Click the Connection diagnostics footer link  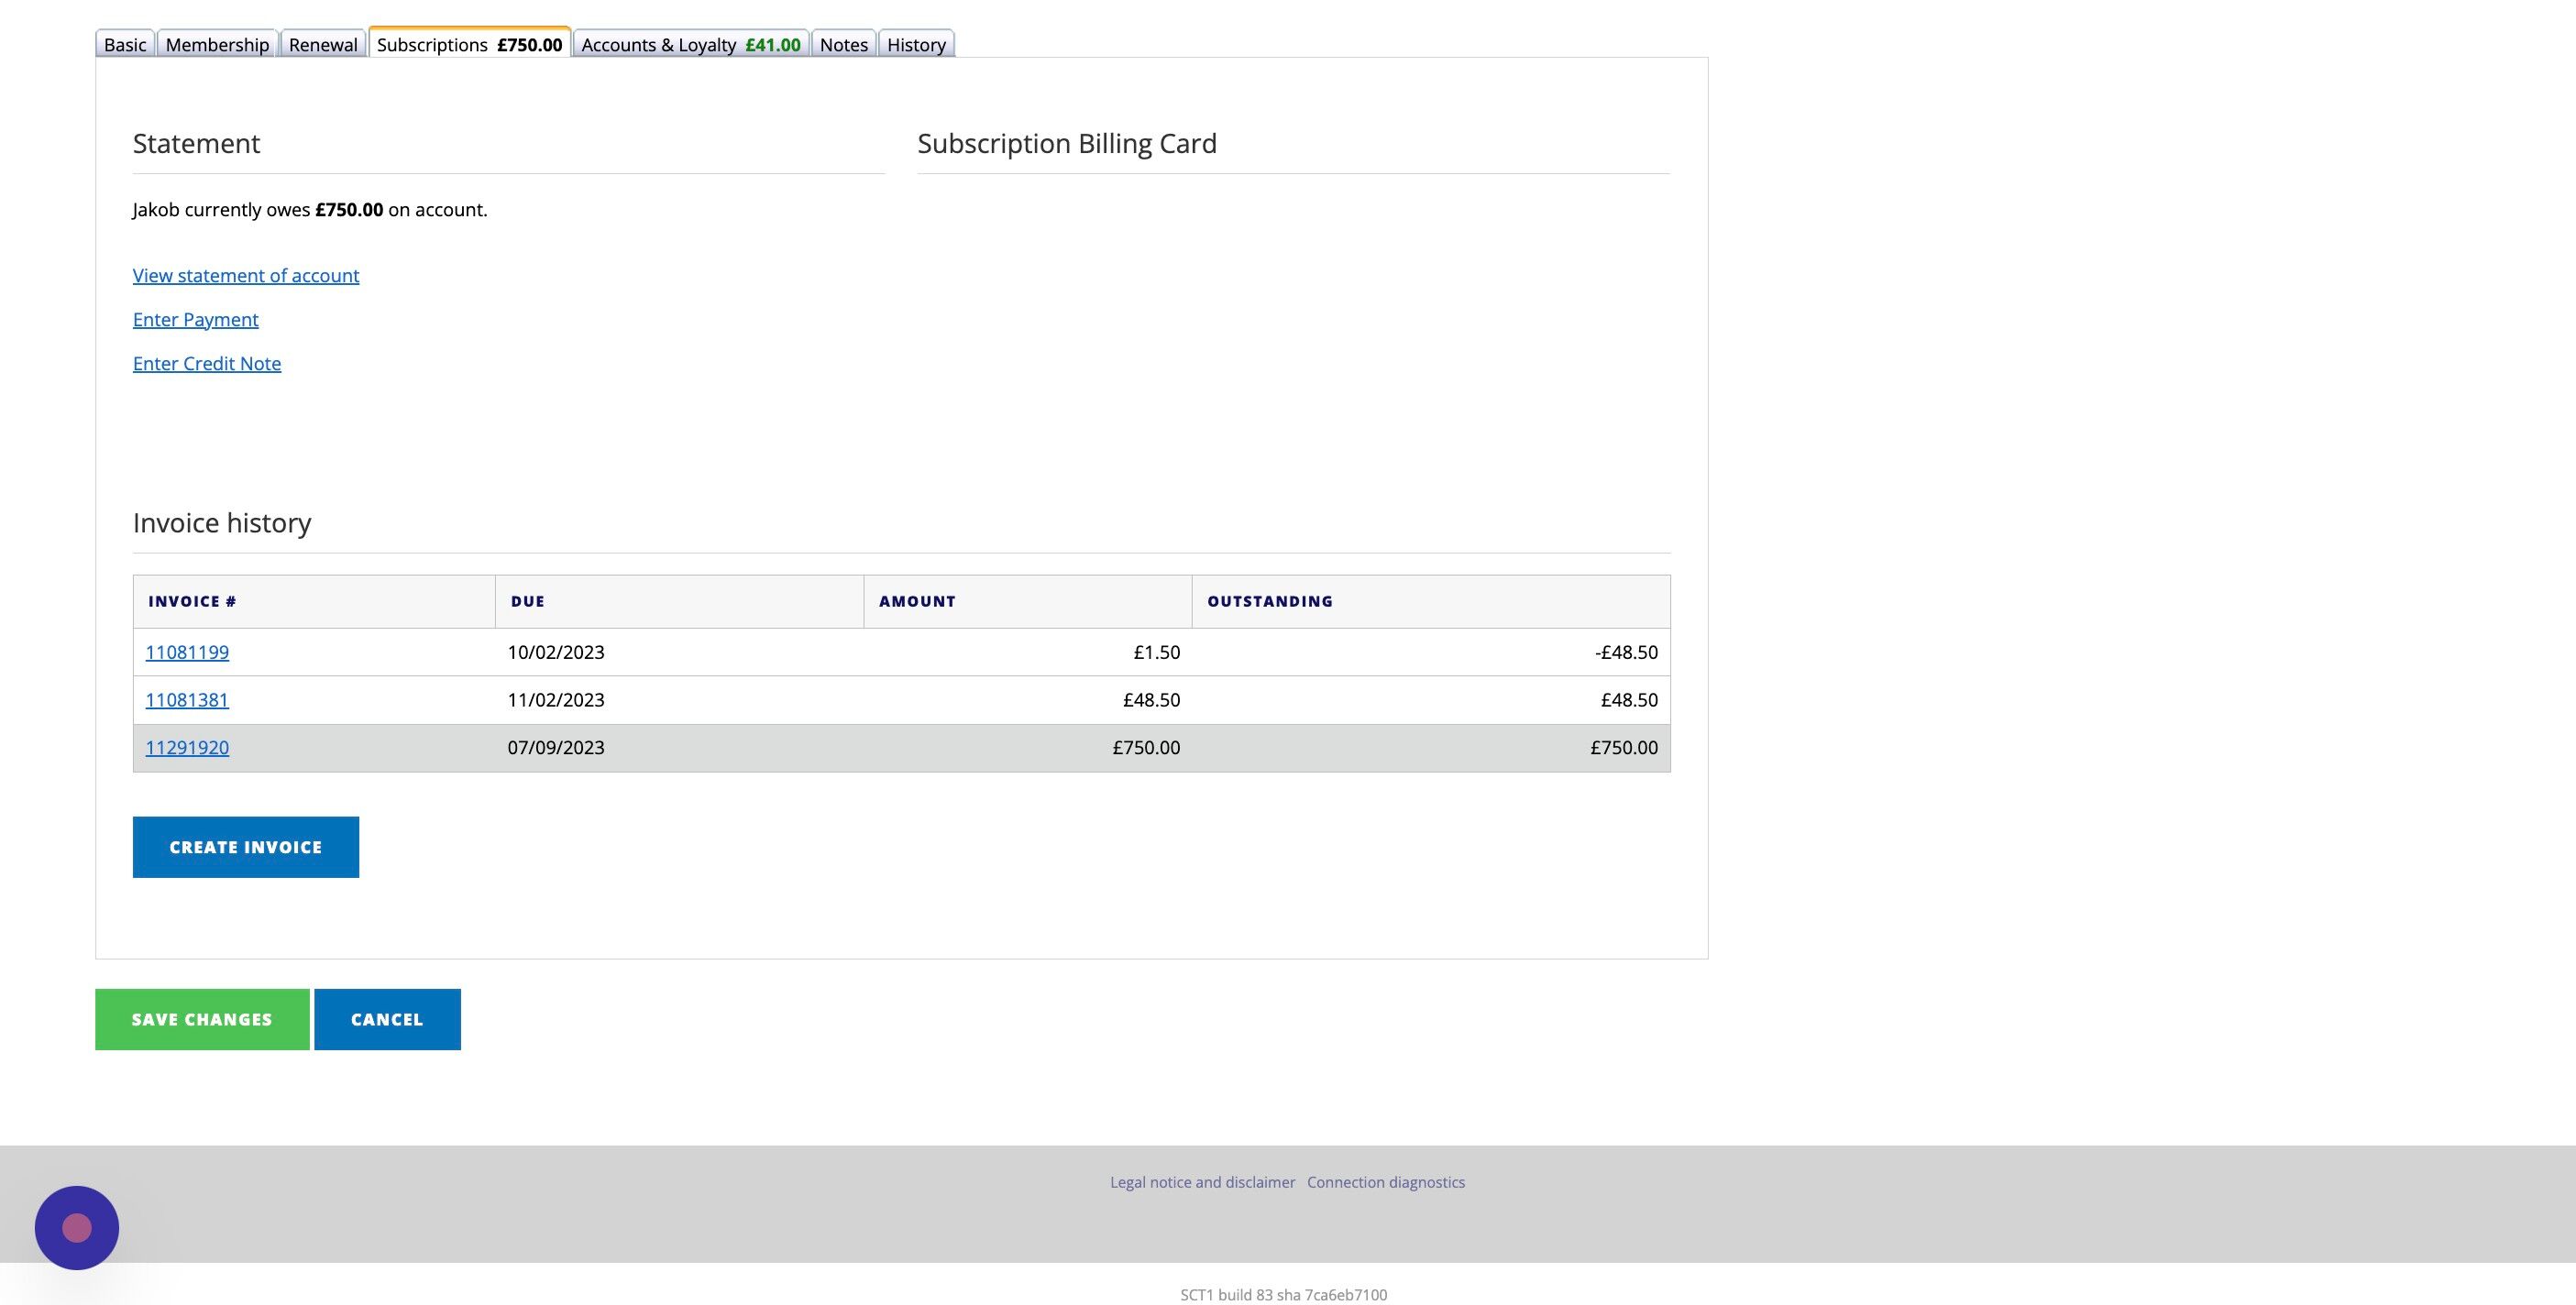click(x=1385, y=1182)
